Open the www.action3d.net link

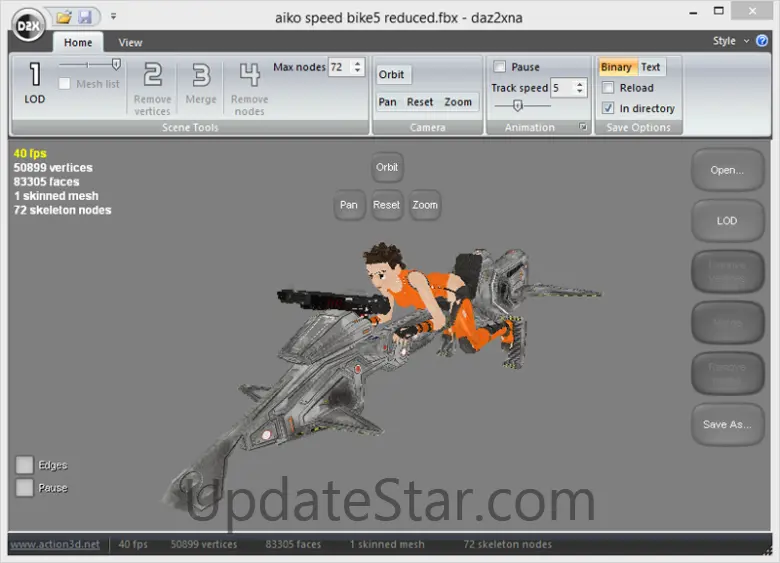55,545
